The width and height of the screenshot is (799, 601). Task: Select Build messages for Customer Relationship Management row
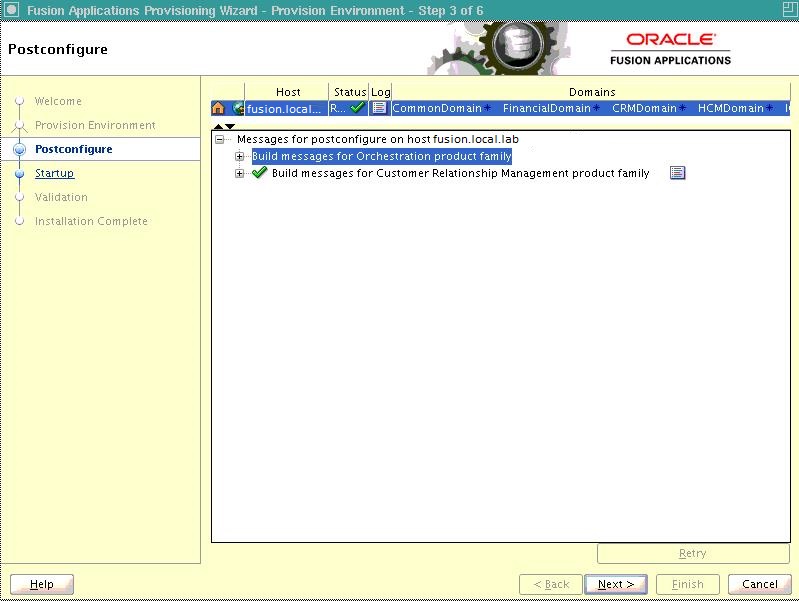tap(461, 173)
